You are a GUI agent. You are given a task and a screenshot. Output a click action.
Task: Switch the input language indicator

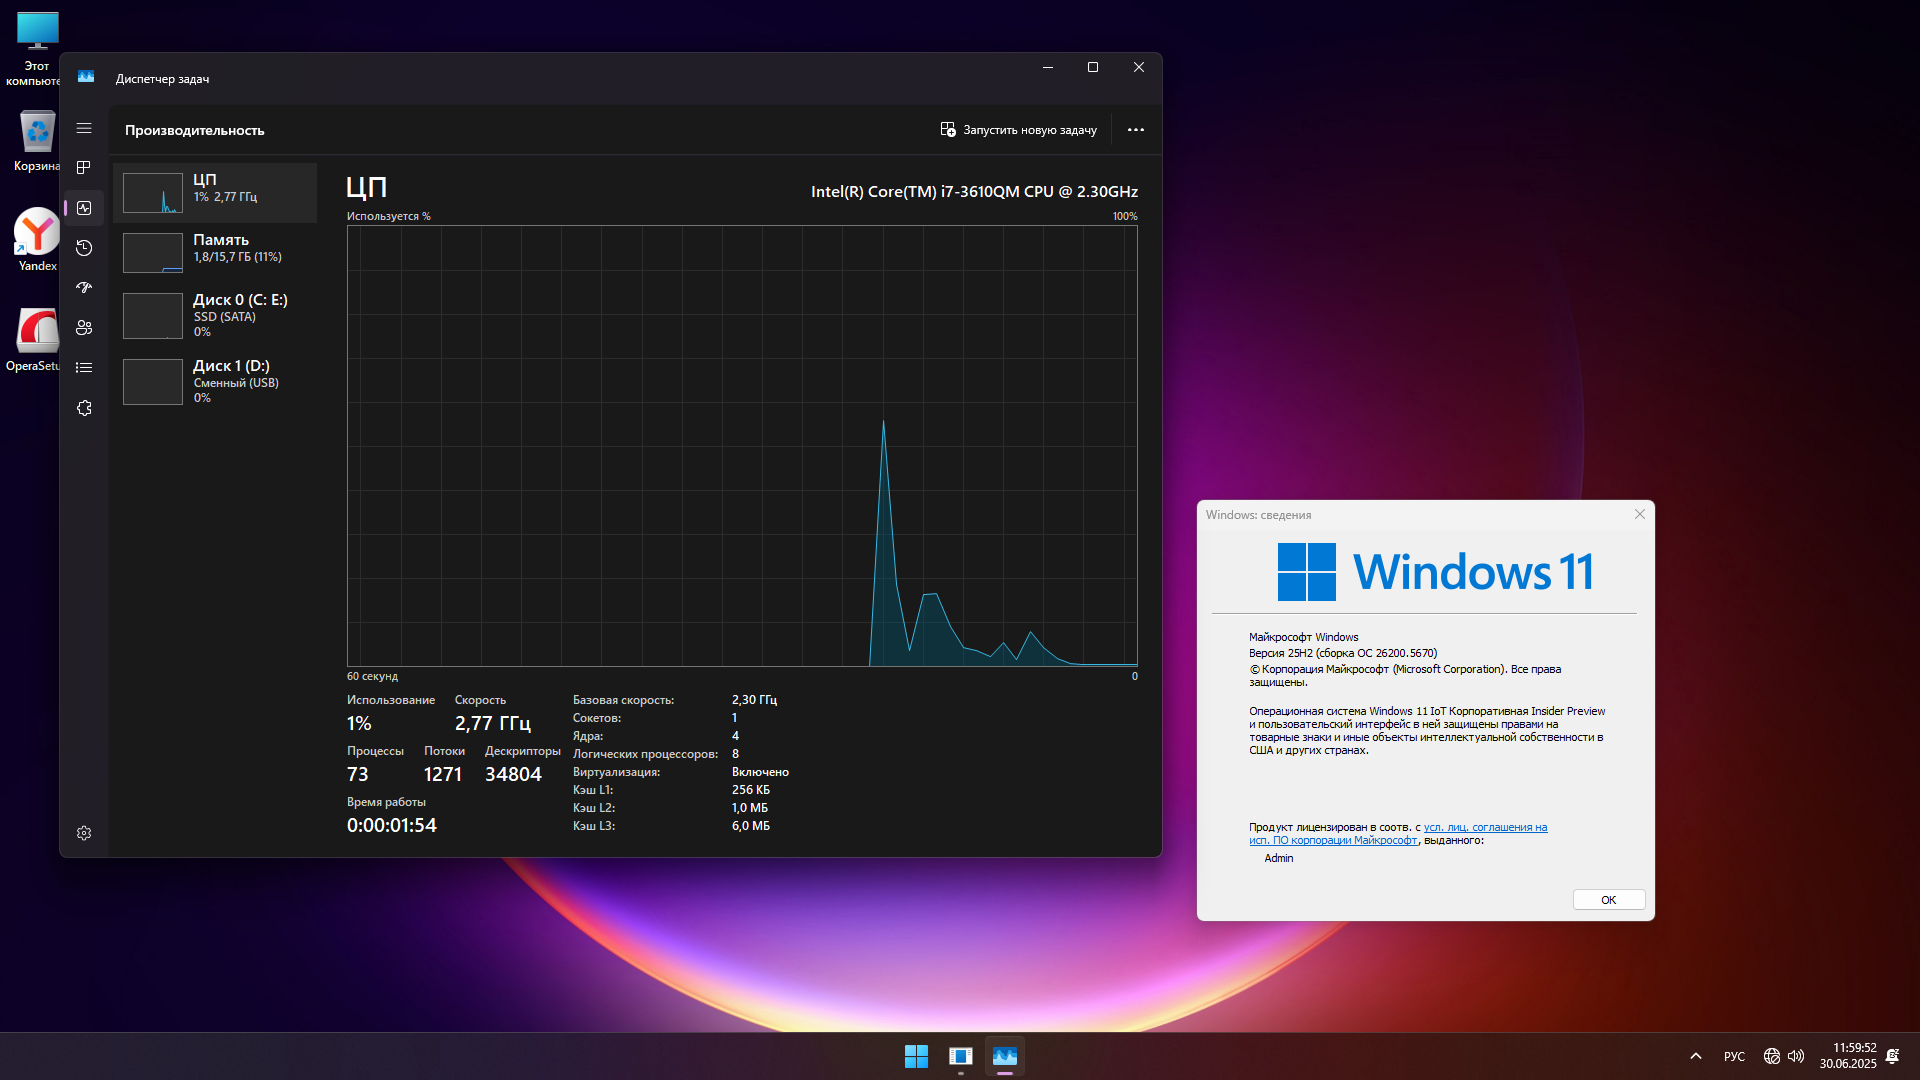[1734, 1056]
